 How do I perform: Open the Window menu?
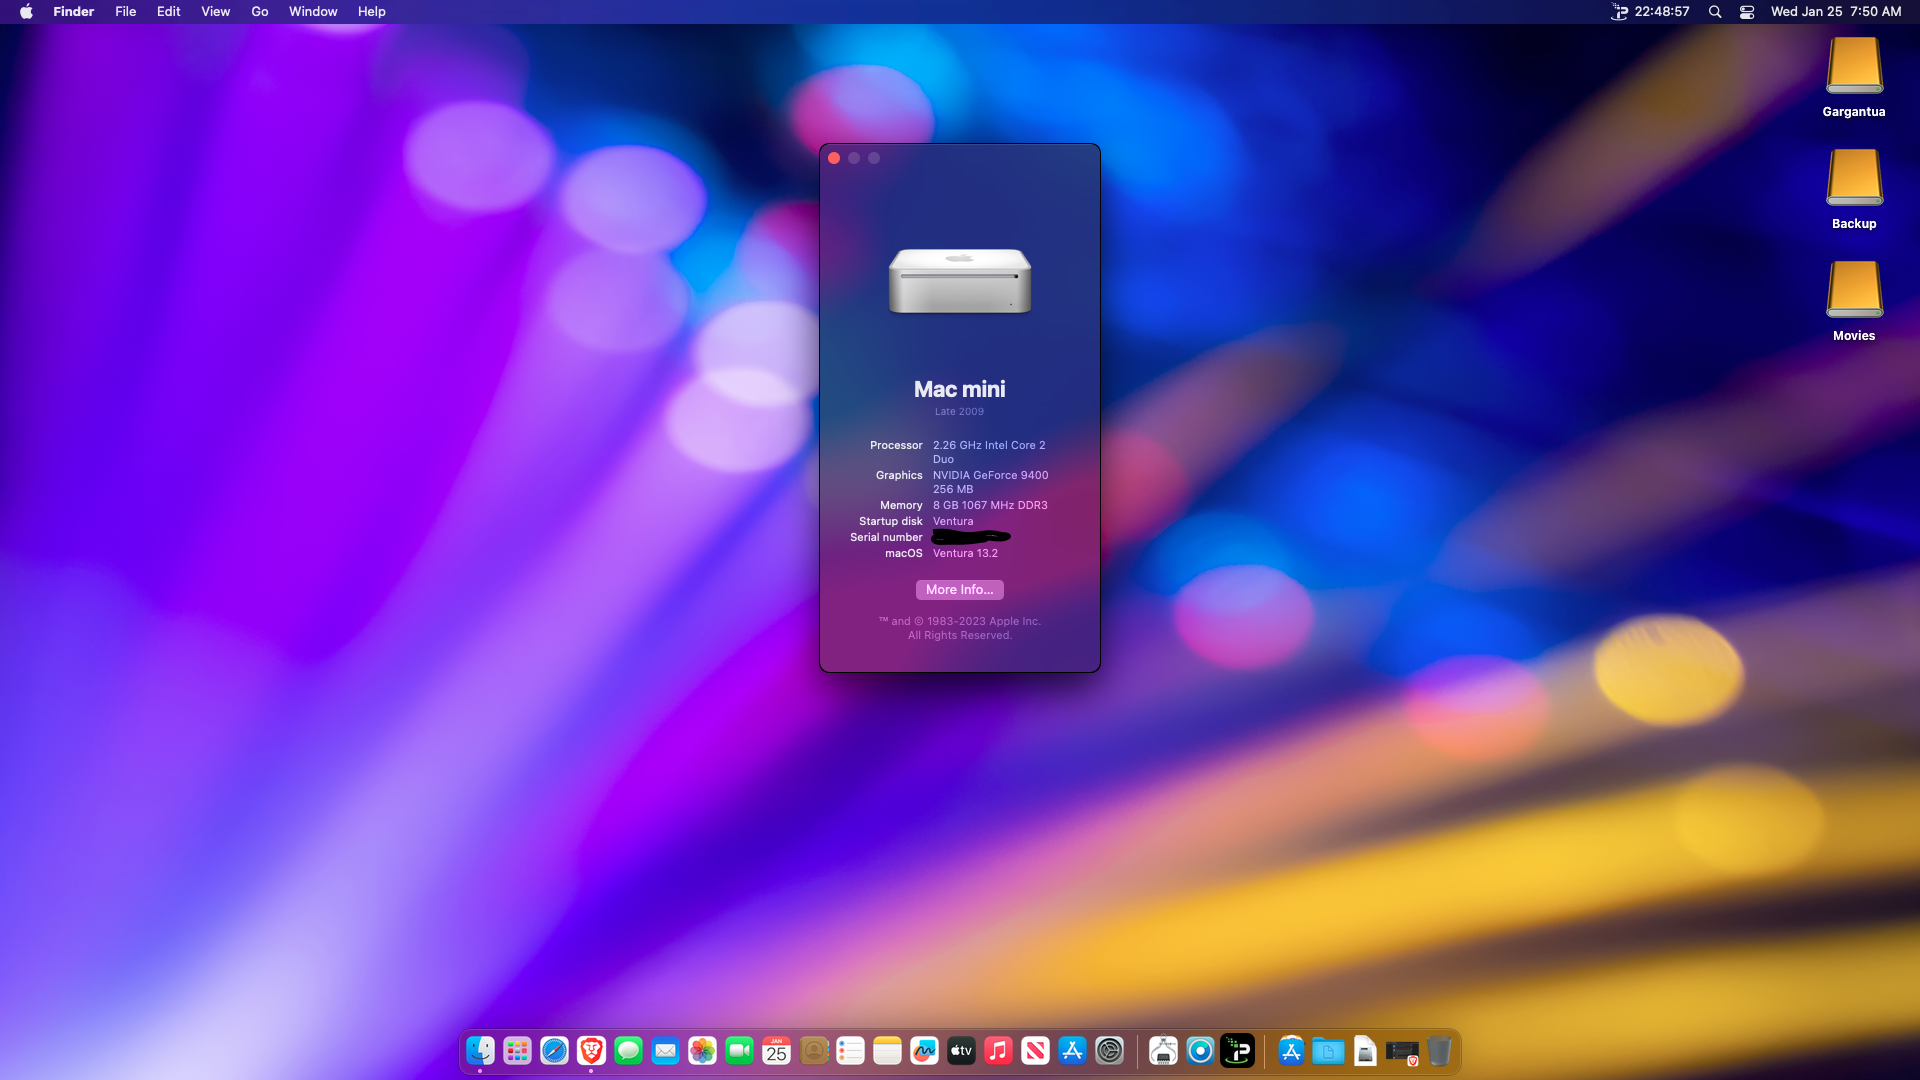coord(313,12)
